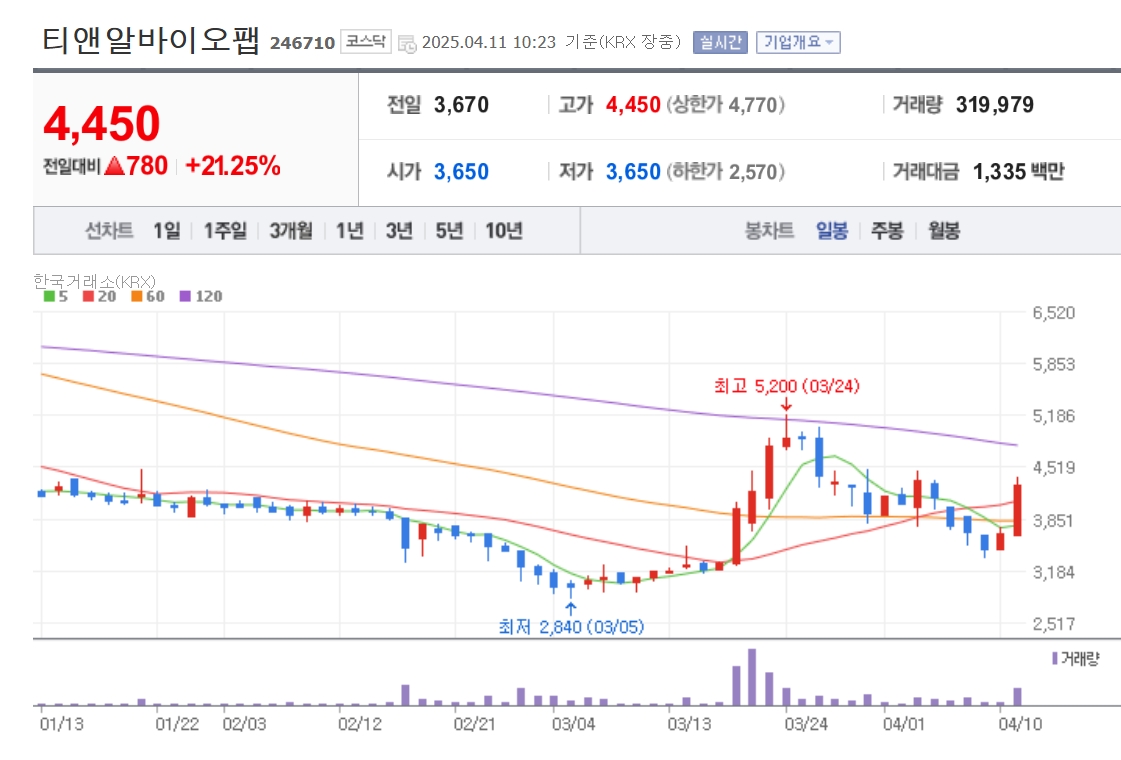Image resolution: width=1121 pixels, height=760 pixels.
Task: Switch to 주봉 weekly candle chart
Action: point(887,230)
